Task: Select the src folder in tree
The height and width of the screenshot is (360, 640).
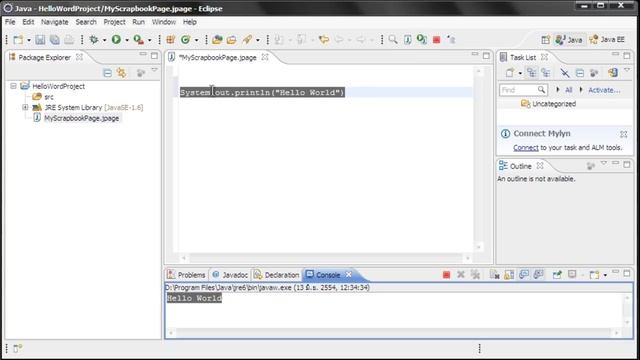Action: click(x=49, y=97)
